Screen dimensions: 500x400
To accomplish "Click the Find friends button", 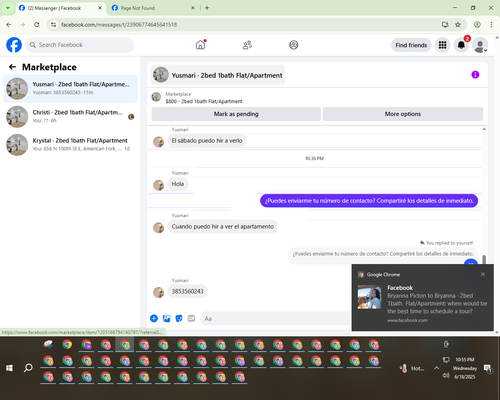I will pos(411,45).
